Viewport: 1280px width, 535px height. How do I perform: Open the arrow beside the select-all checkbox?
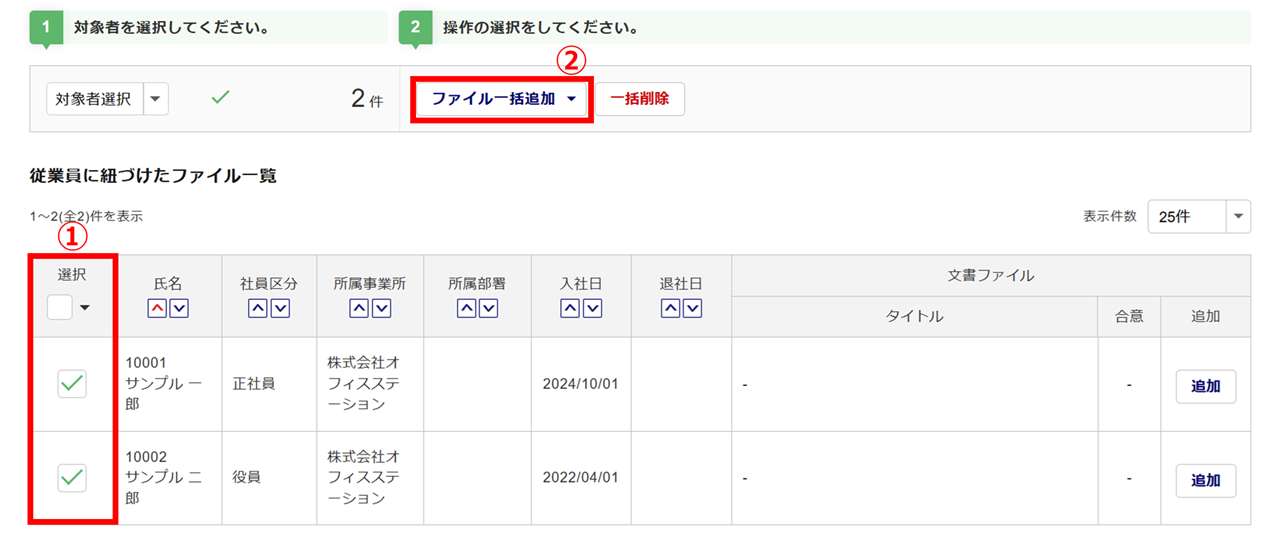point(85,308)
